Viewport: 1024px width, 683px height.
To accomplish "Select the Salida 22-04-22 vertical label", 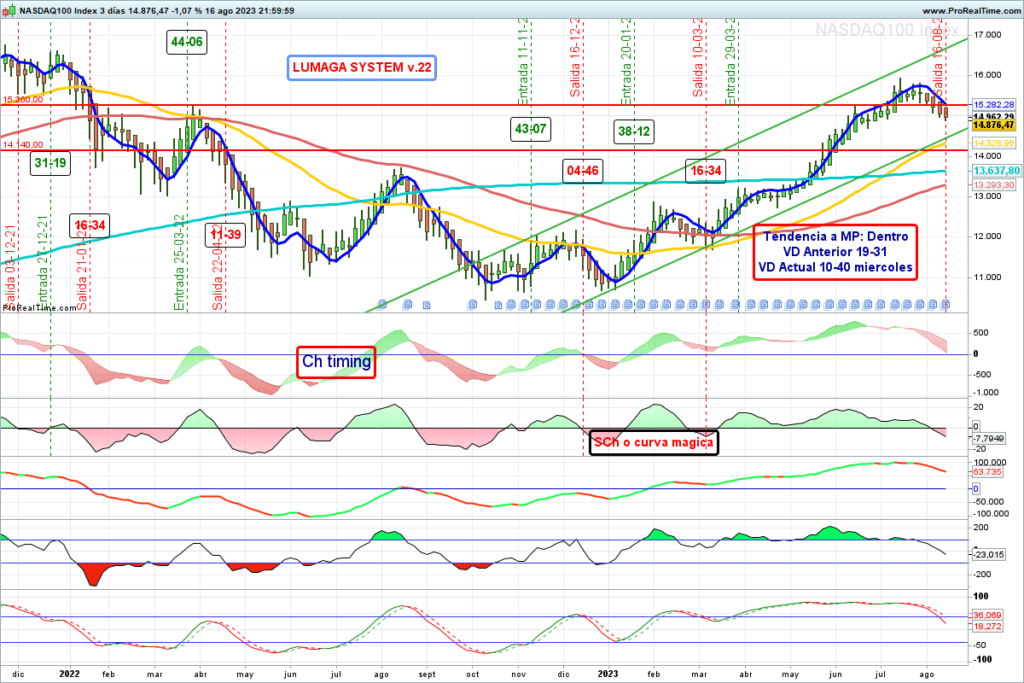I will tap(217, 268).
